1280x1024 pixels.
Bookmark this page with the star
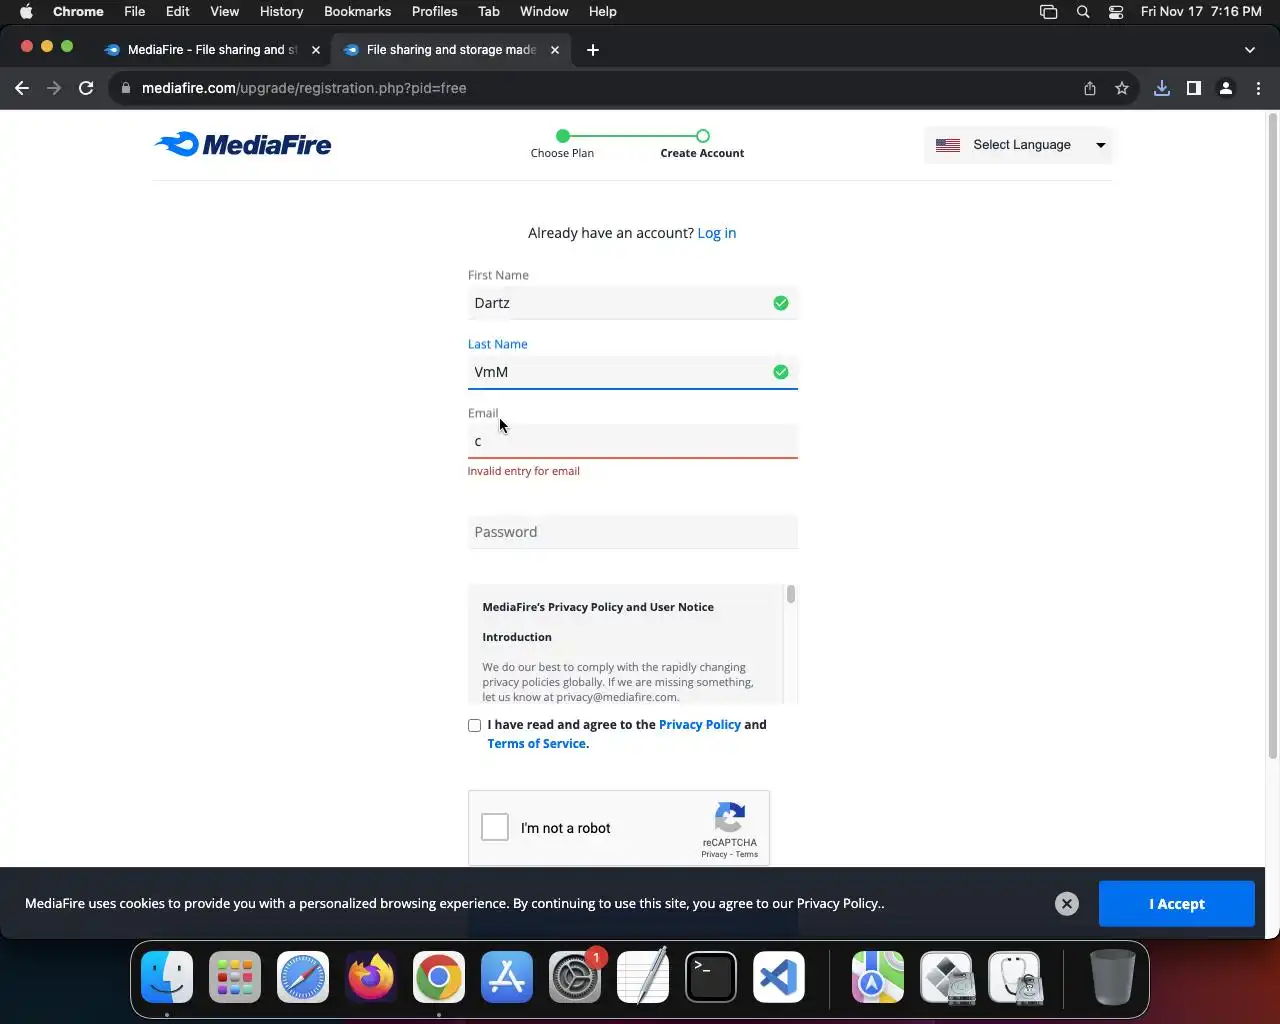pos(1122,88)
